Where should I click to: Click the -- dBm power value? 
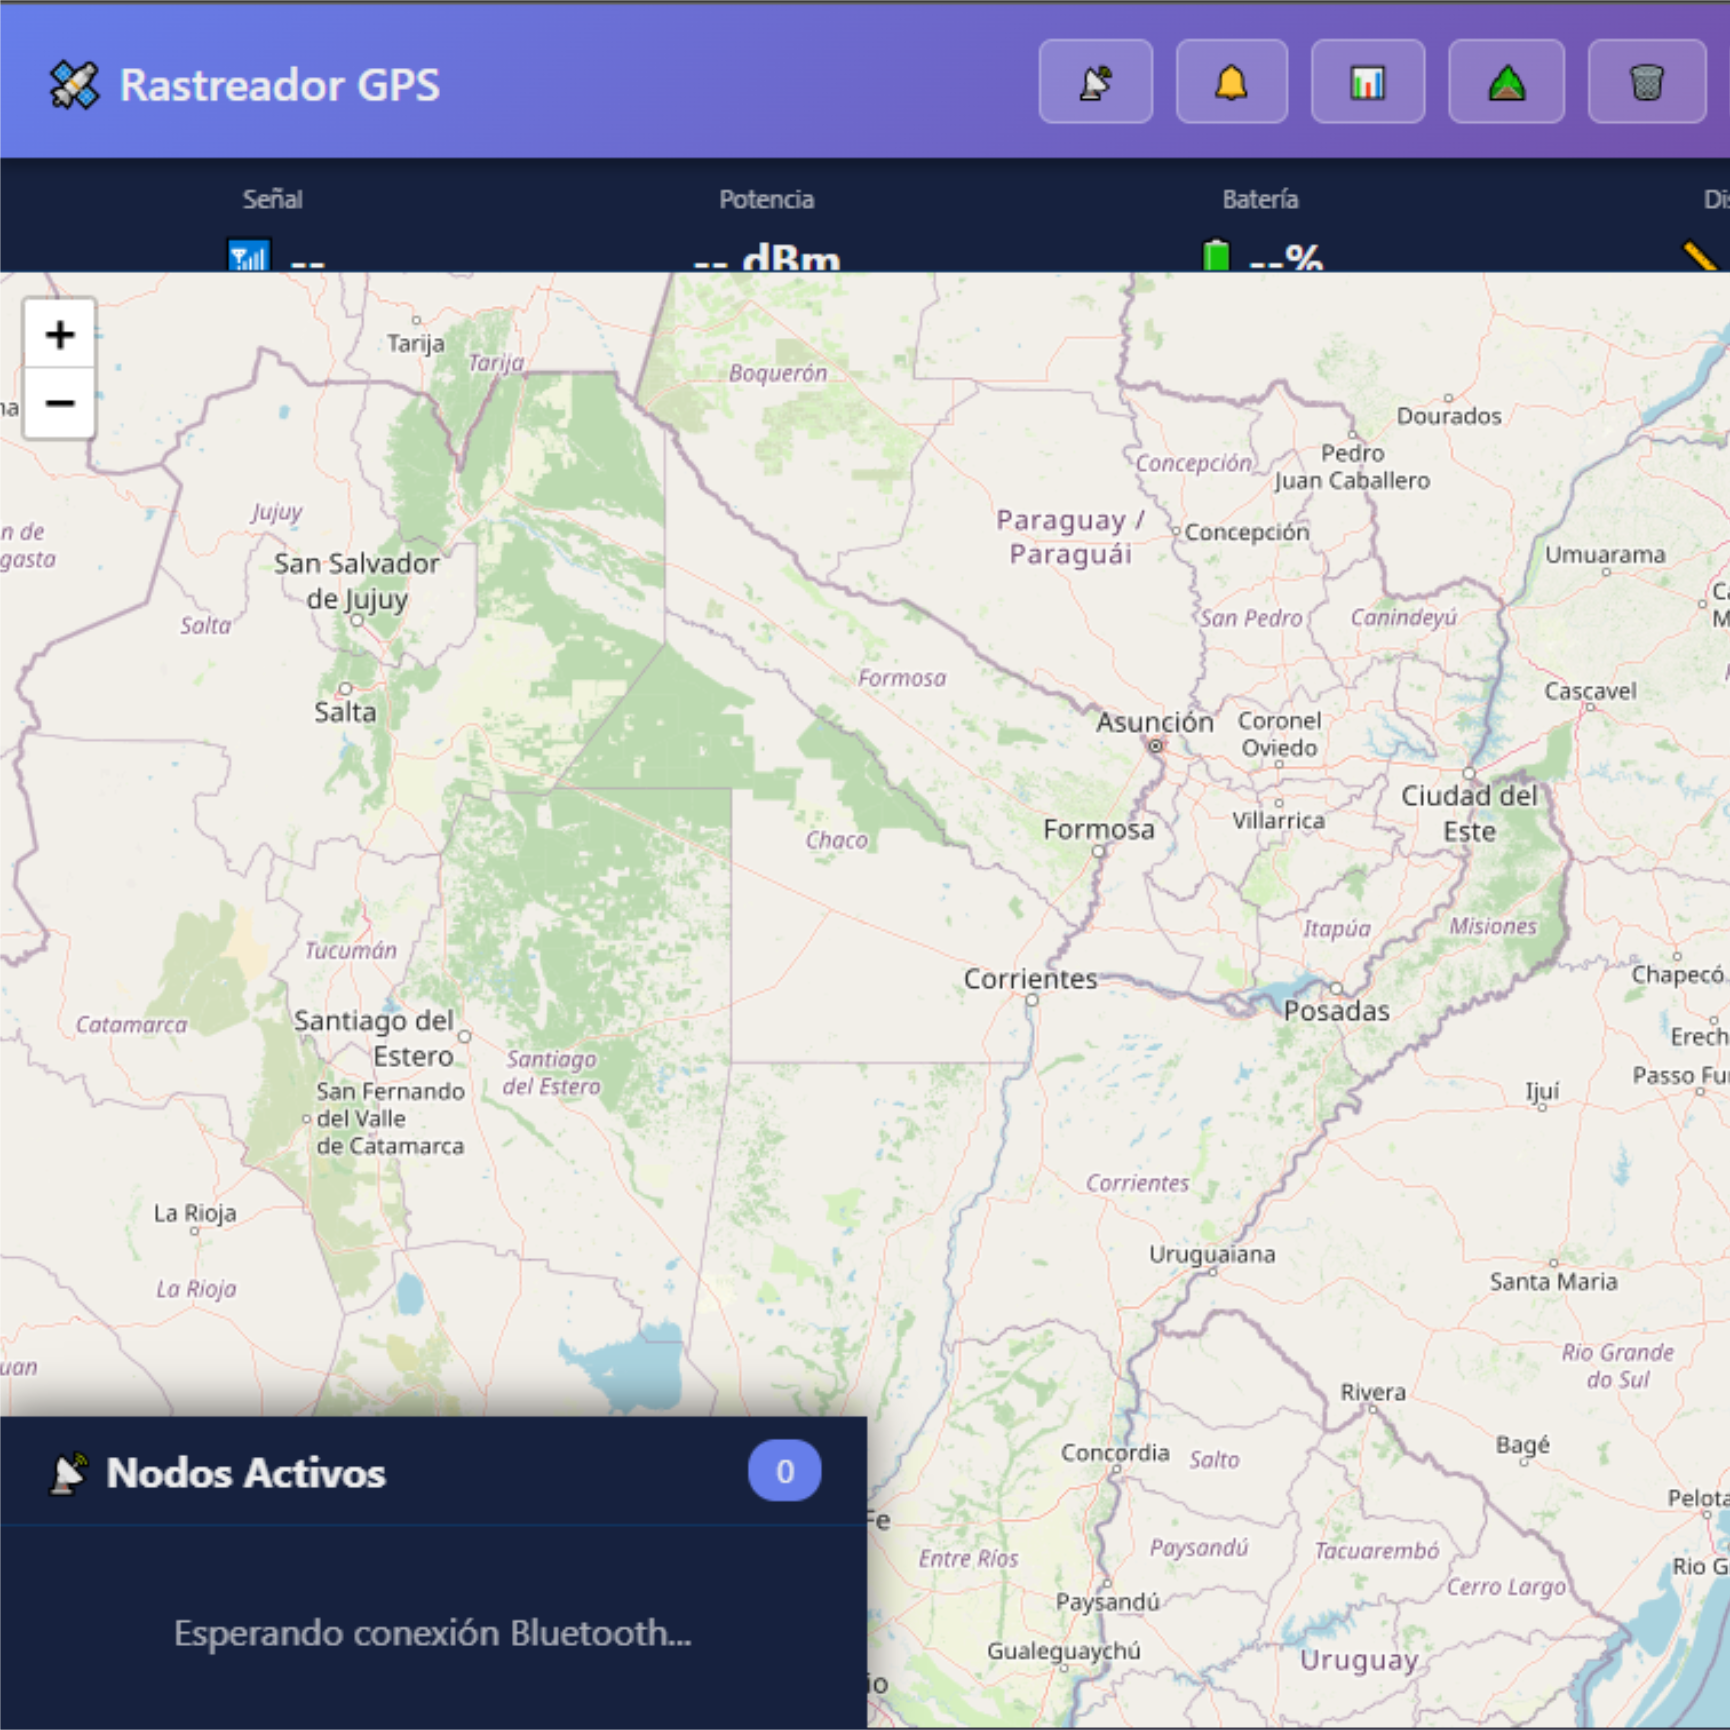(765, 260)
